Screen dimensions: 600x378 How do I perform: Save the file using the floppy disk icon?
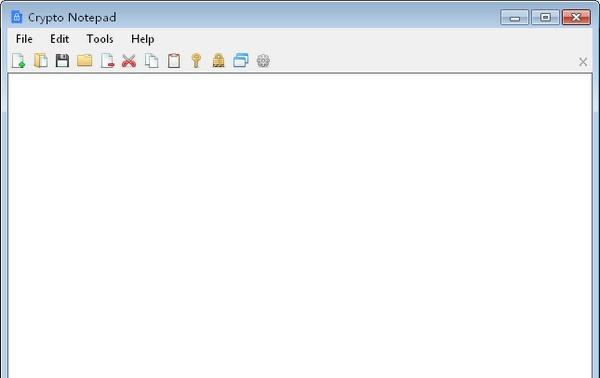62,61
